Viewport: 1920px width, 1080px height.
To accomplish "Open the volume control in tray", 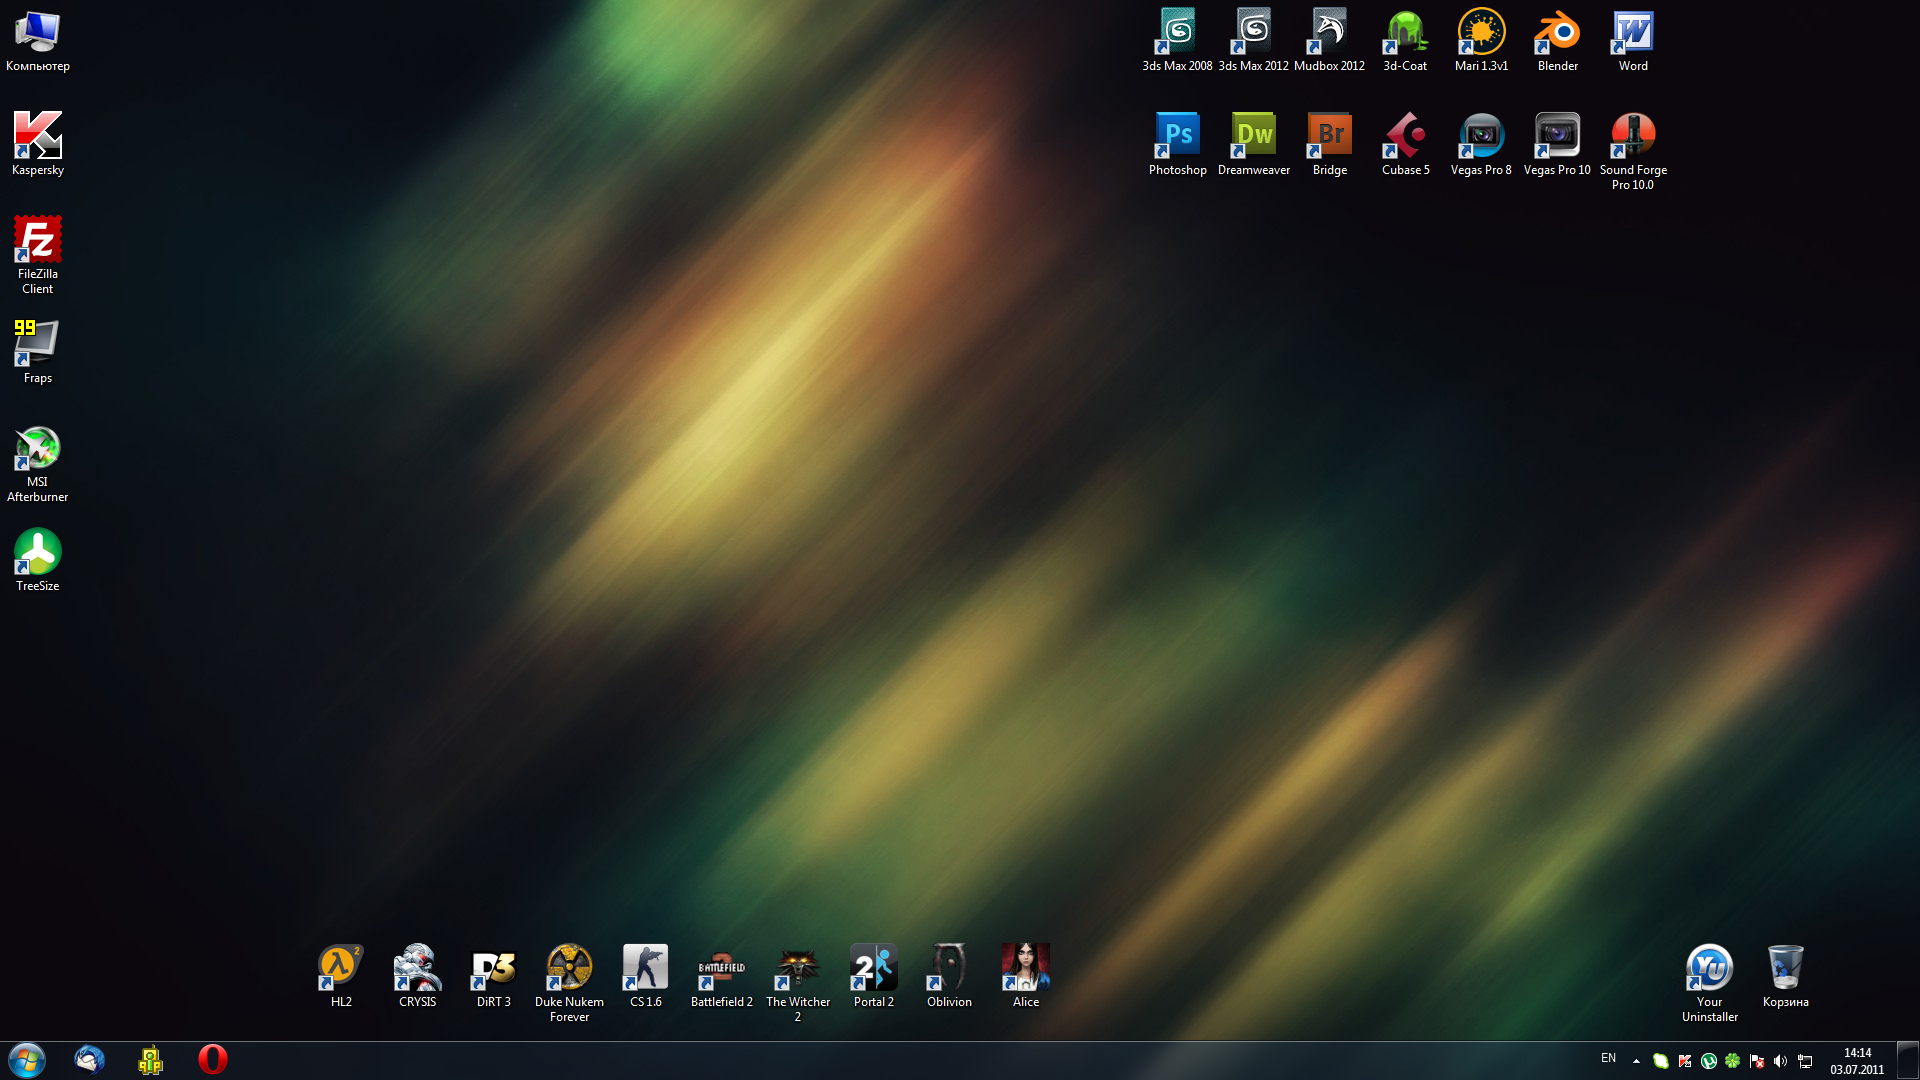I will [x=1780, y=1061].
